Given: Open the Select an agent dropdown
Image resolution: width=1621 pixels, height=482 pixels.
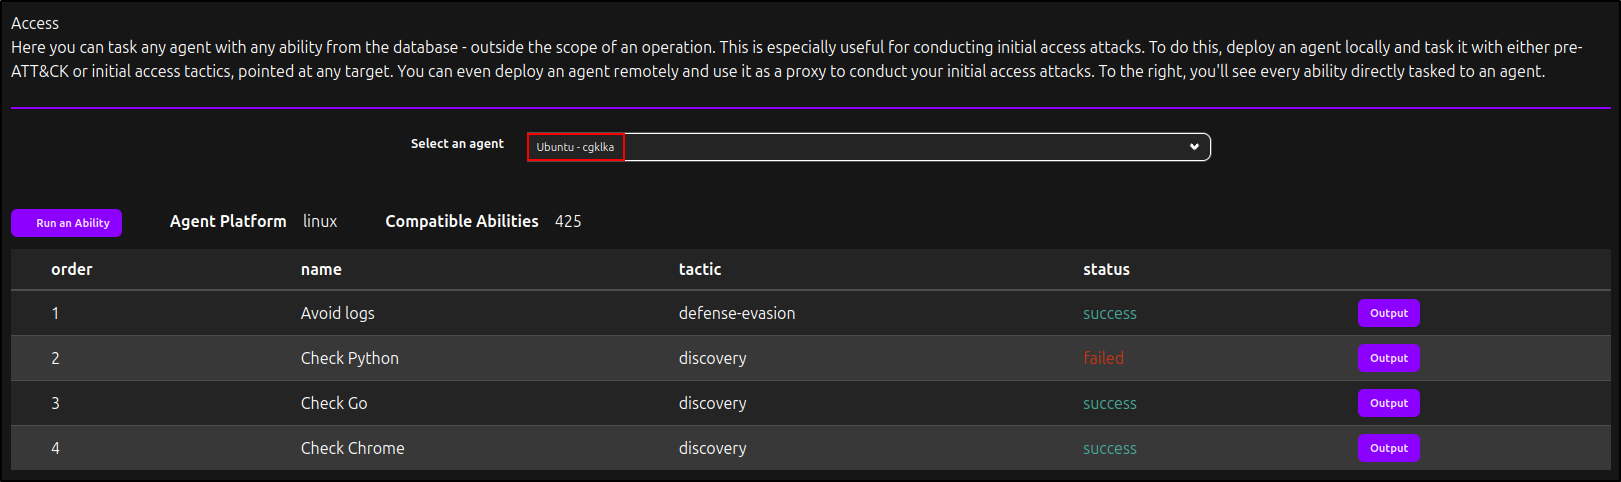Looking at the screenshot, I should 868,147.
